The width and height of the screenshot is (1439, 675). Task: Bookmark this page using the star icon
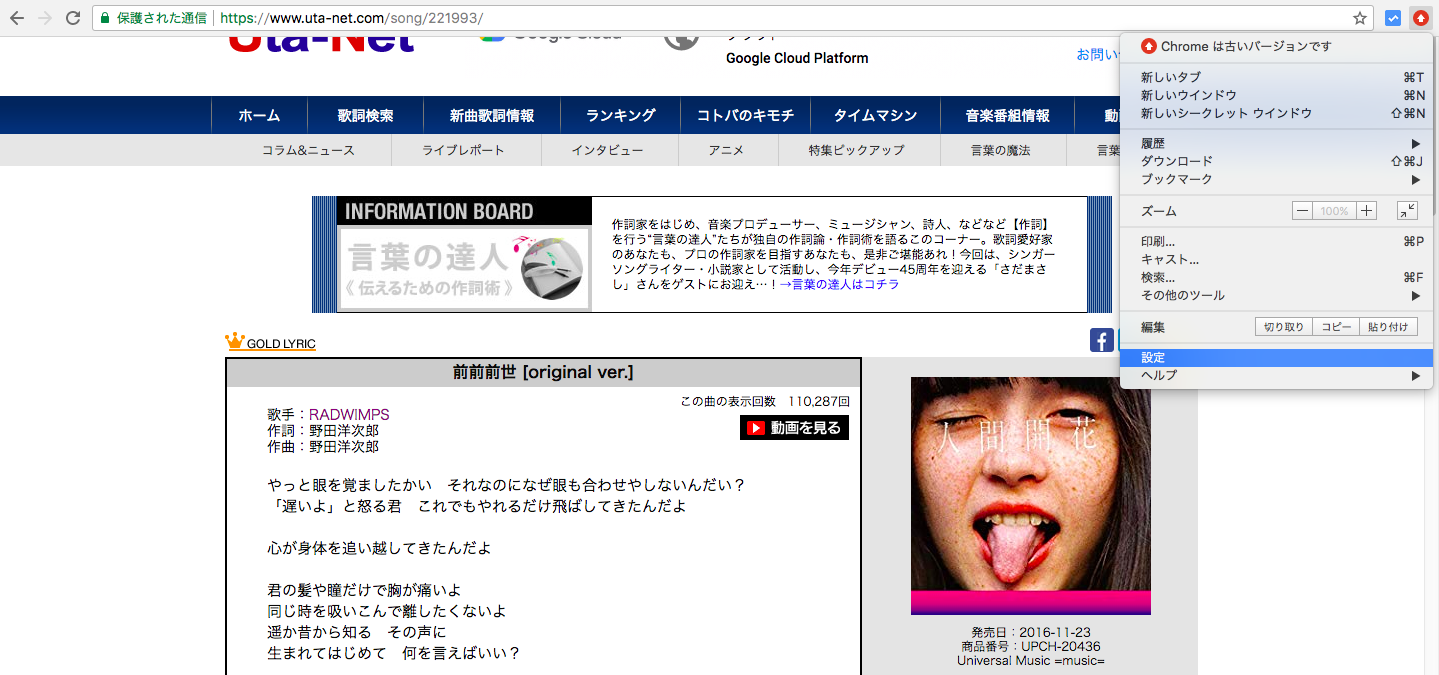point(1359,18)
